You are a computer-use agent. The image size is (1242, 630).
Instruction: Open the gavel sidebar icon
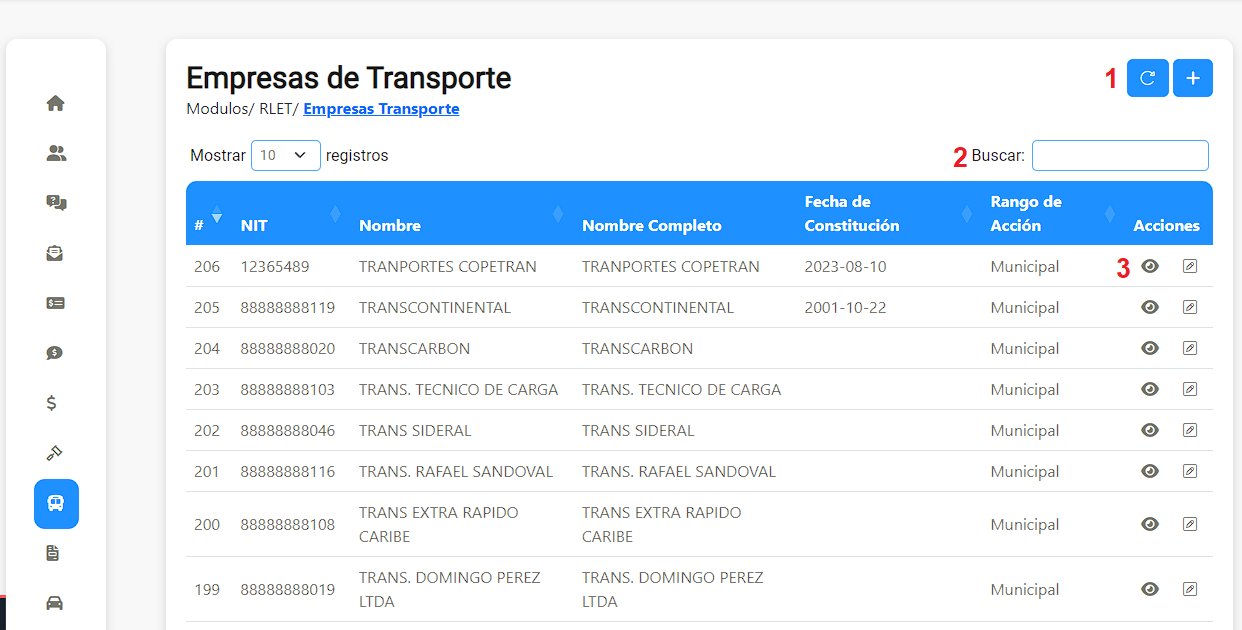55,453
